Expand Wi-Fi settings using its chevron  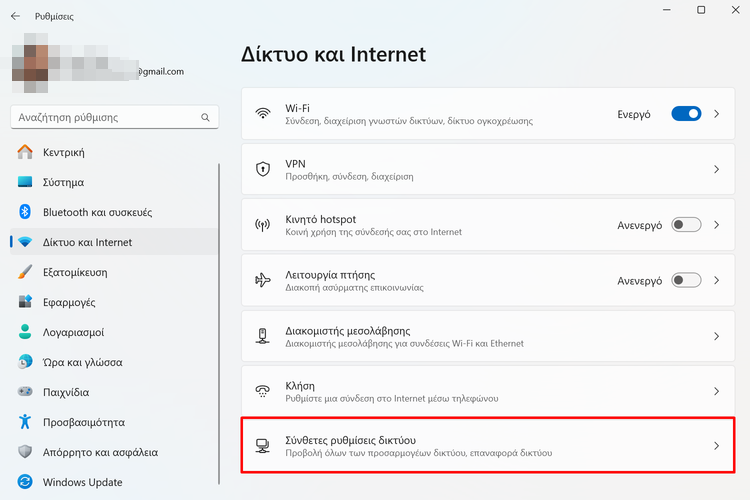[716, 114]
